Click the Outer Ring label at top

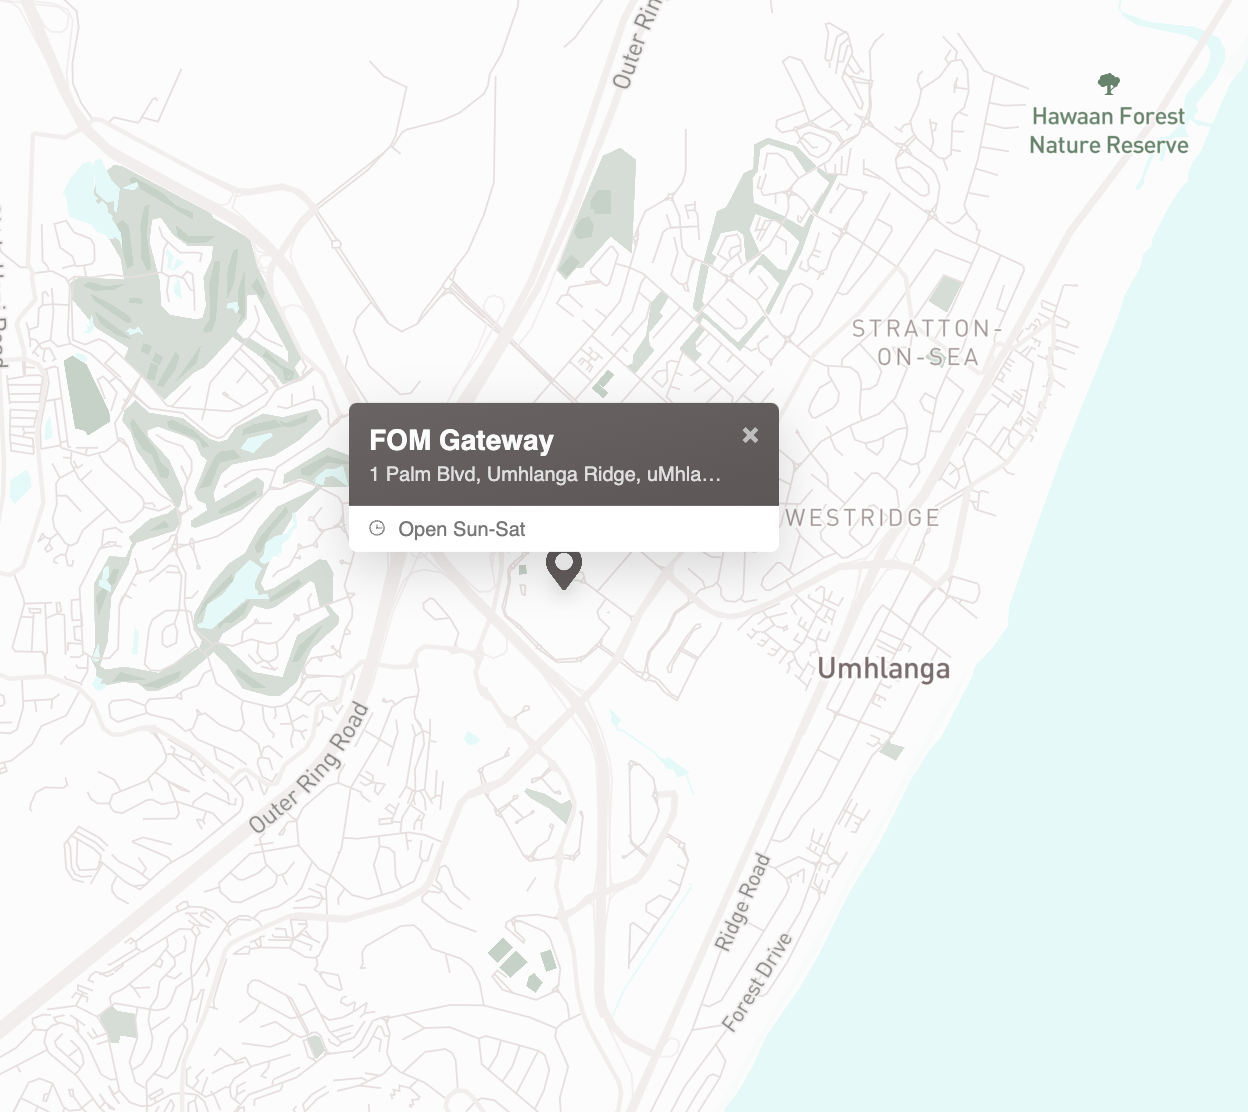(x=637, y=45)
